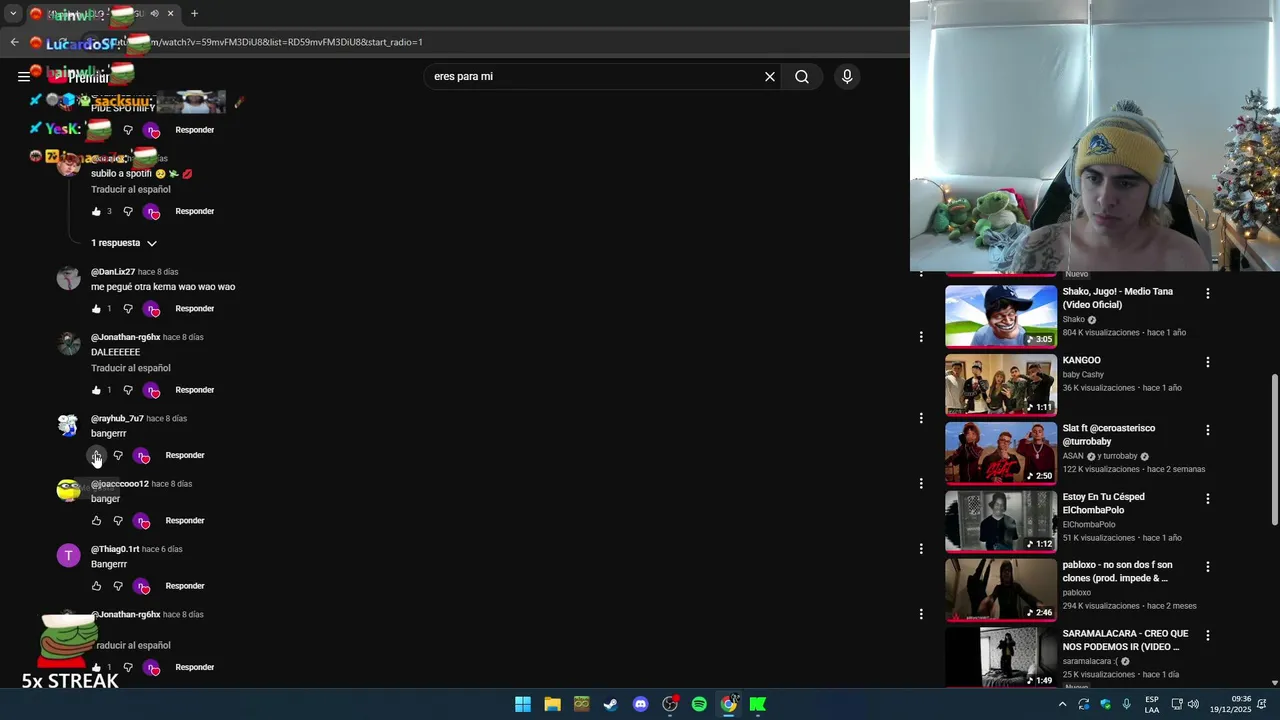Open 'pabloxo - no son dos f son clones' title

tap(1117, 572)
